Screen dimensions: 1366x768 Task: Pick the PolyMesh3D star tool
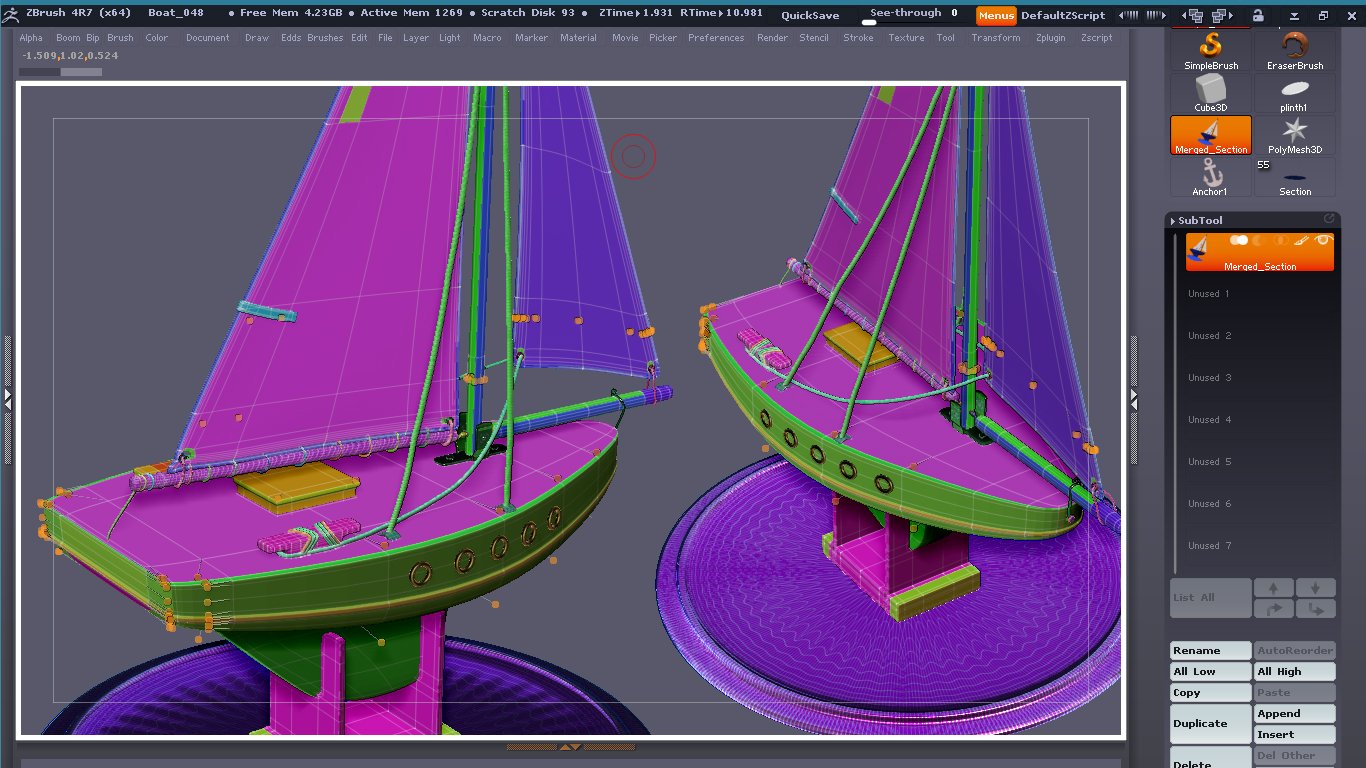tap(1295, 134)
